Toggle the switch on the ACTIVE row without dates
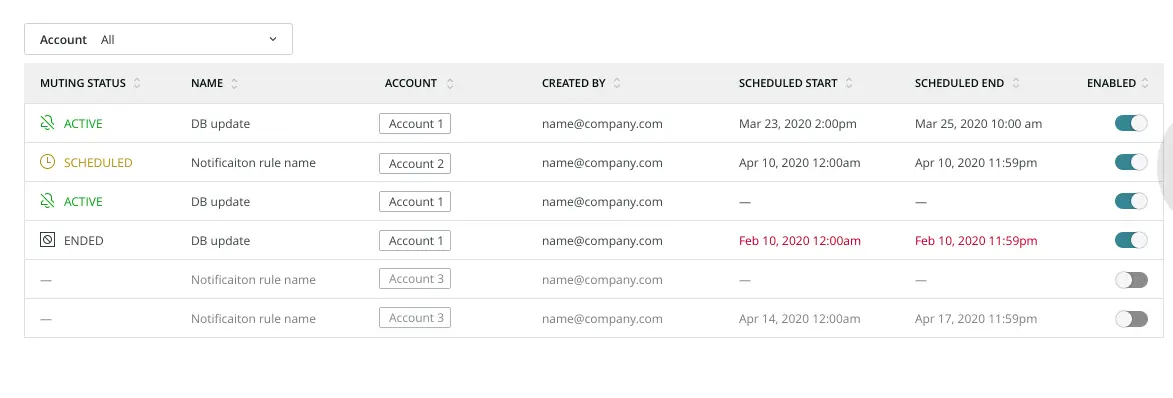Screen dimensions: 1173x398 click(1131, 201)
